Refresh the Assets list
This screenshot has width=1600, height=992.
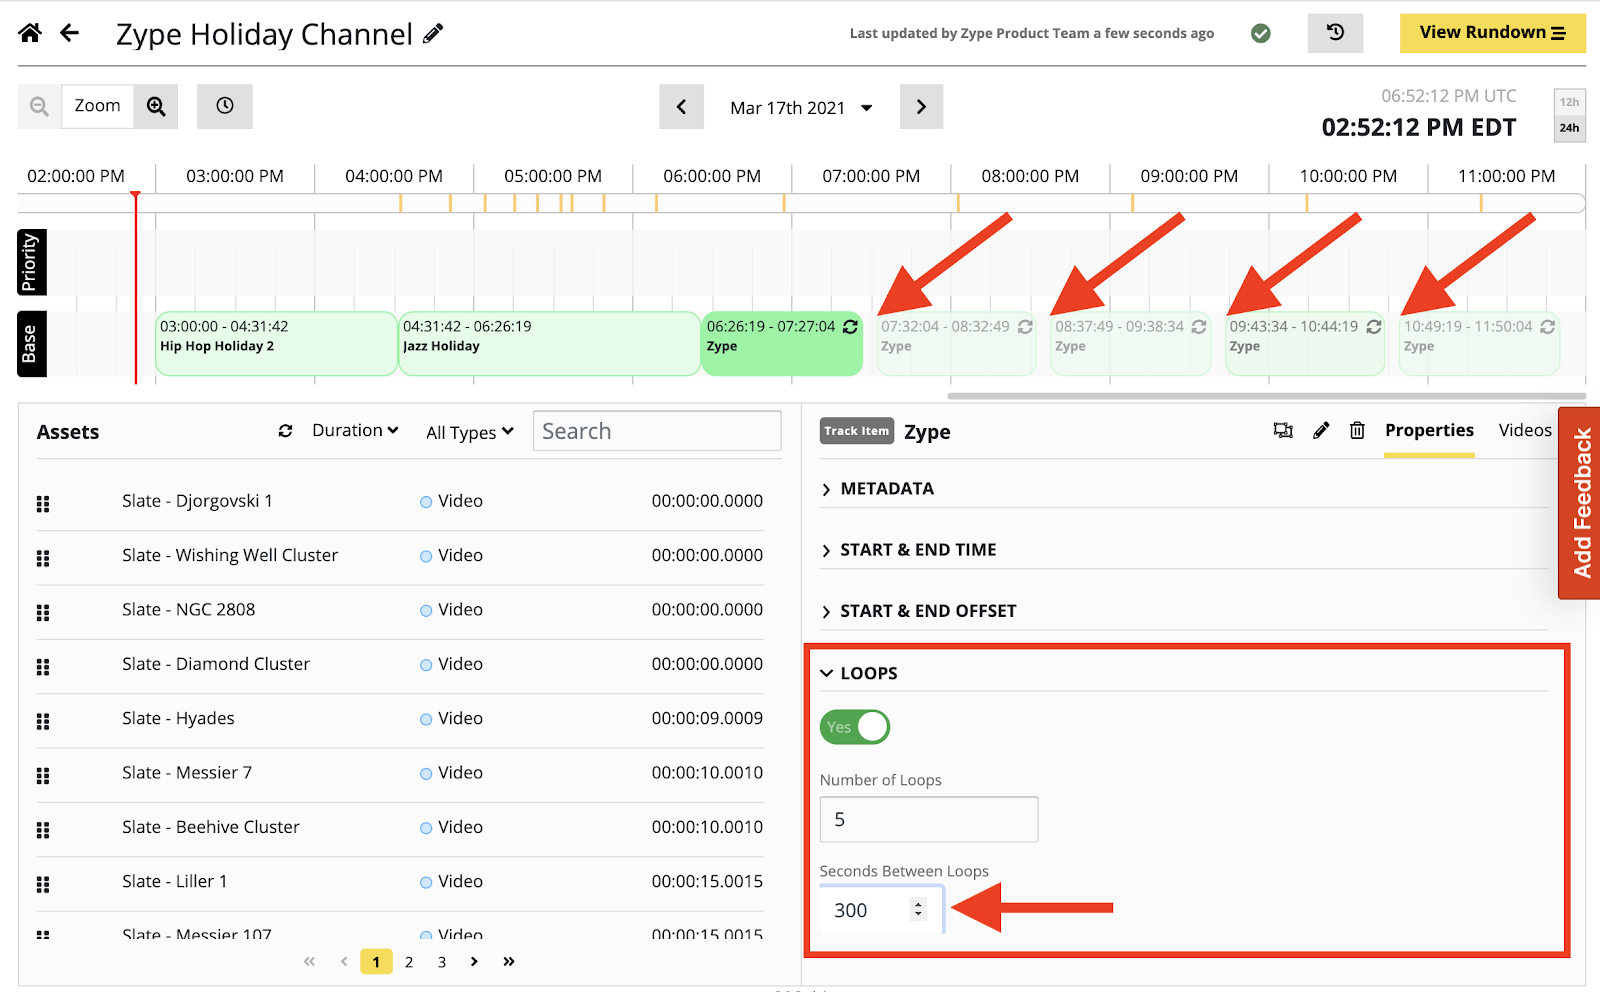point(286,431)
